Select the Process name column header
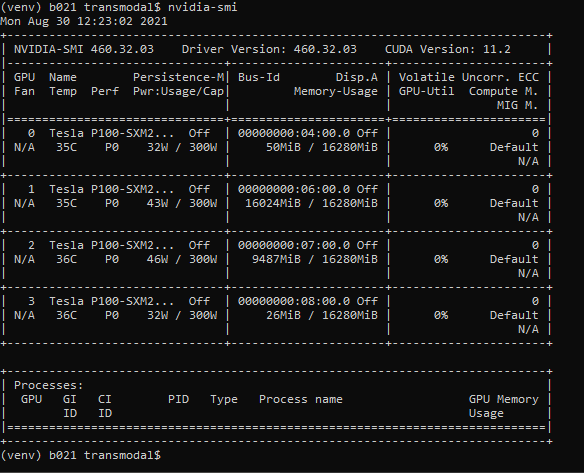Image resolution: width=584 pixels, height=473 pixels. [301, 399]
